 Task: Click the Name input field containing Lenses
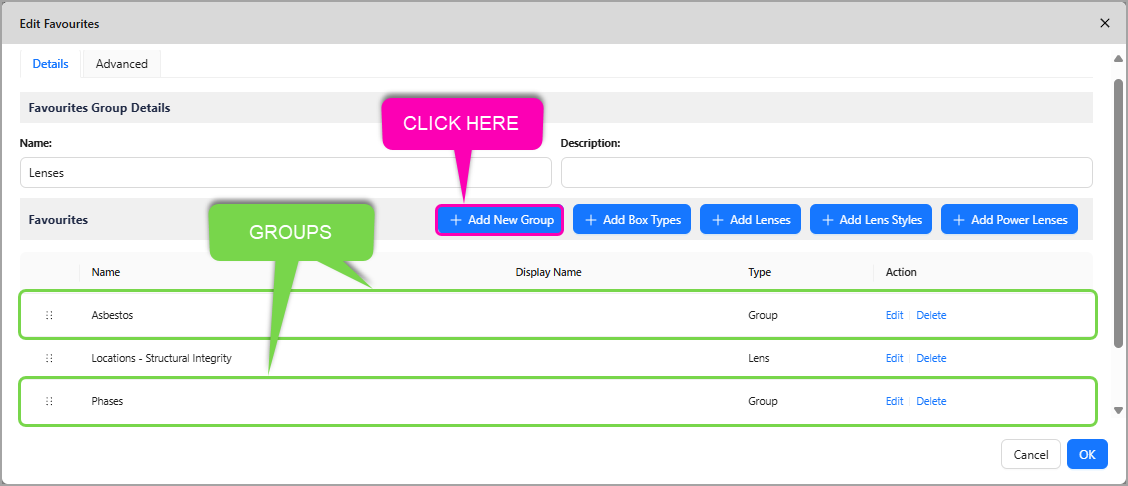(285, 172)
